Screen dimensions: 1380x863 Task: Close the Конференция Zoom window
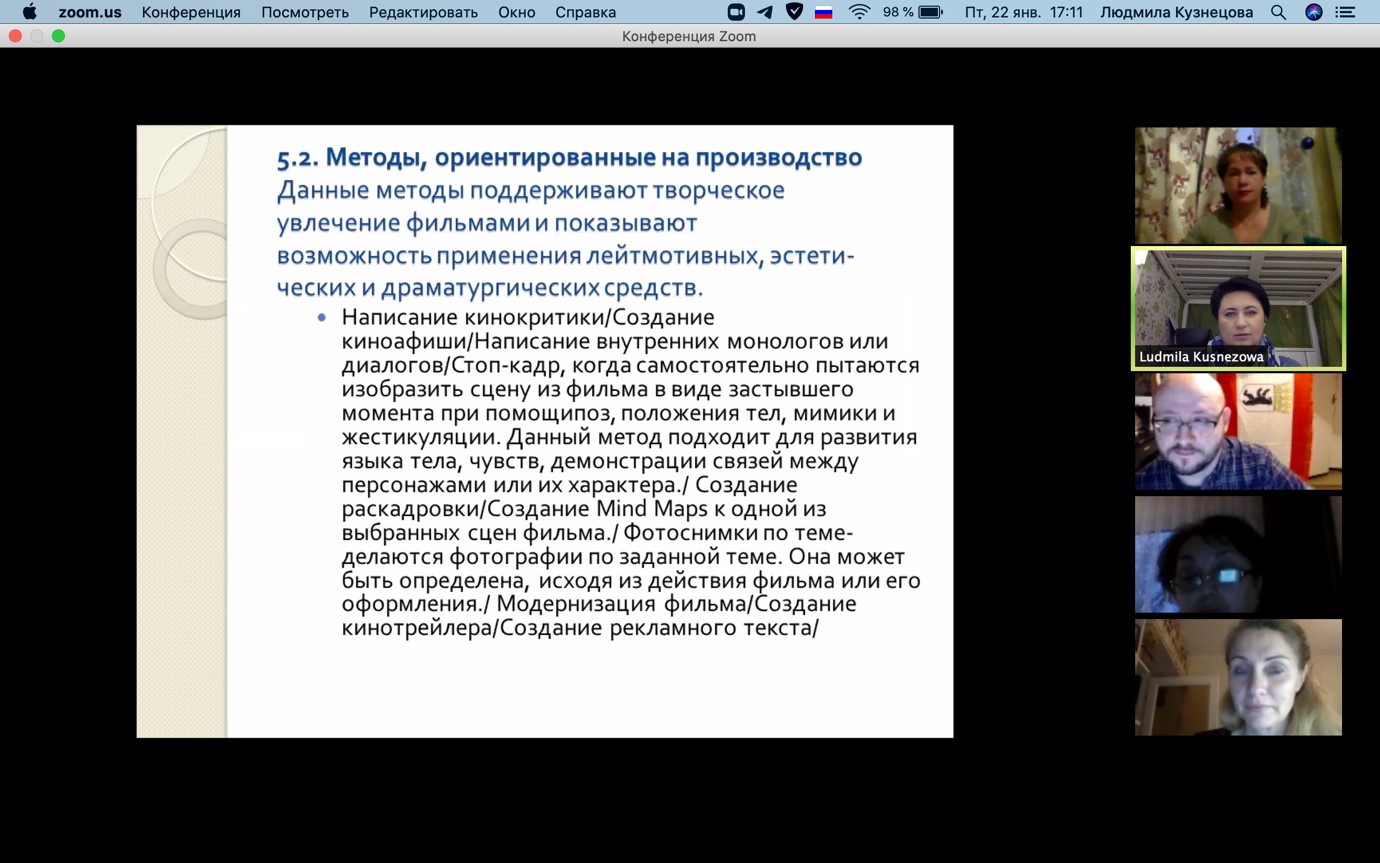click(15, 36)
